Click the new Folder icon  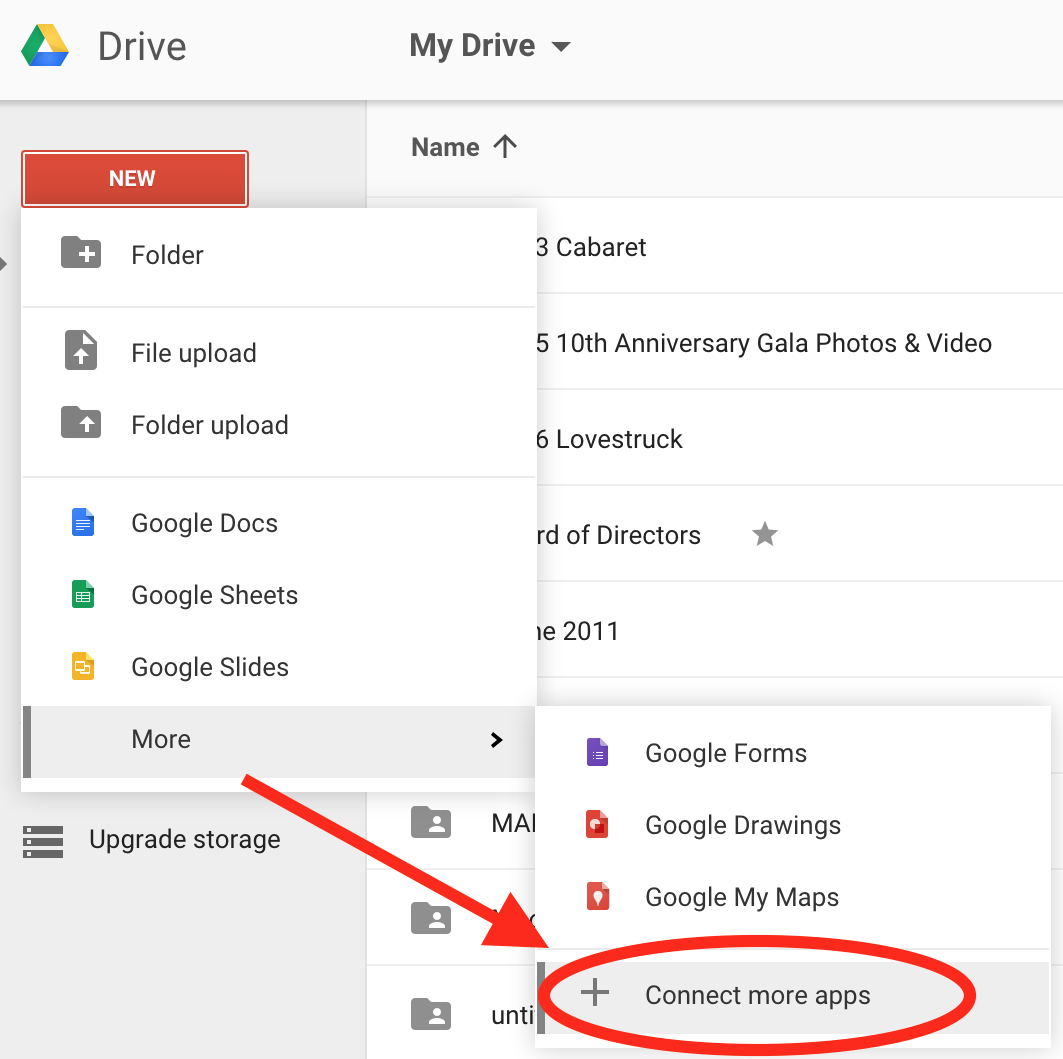tap(81, 252)
